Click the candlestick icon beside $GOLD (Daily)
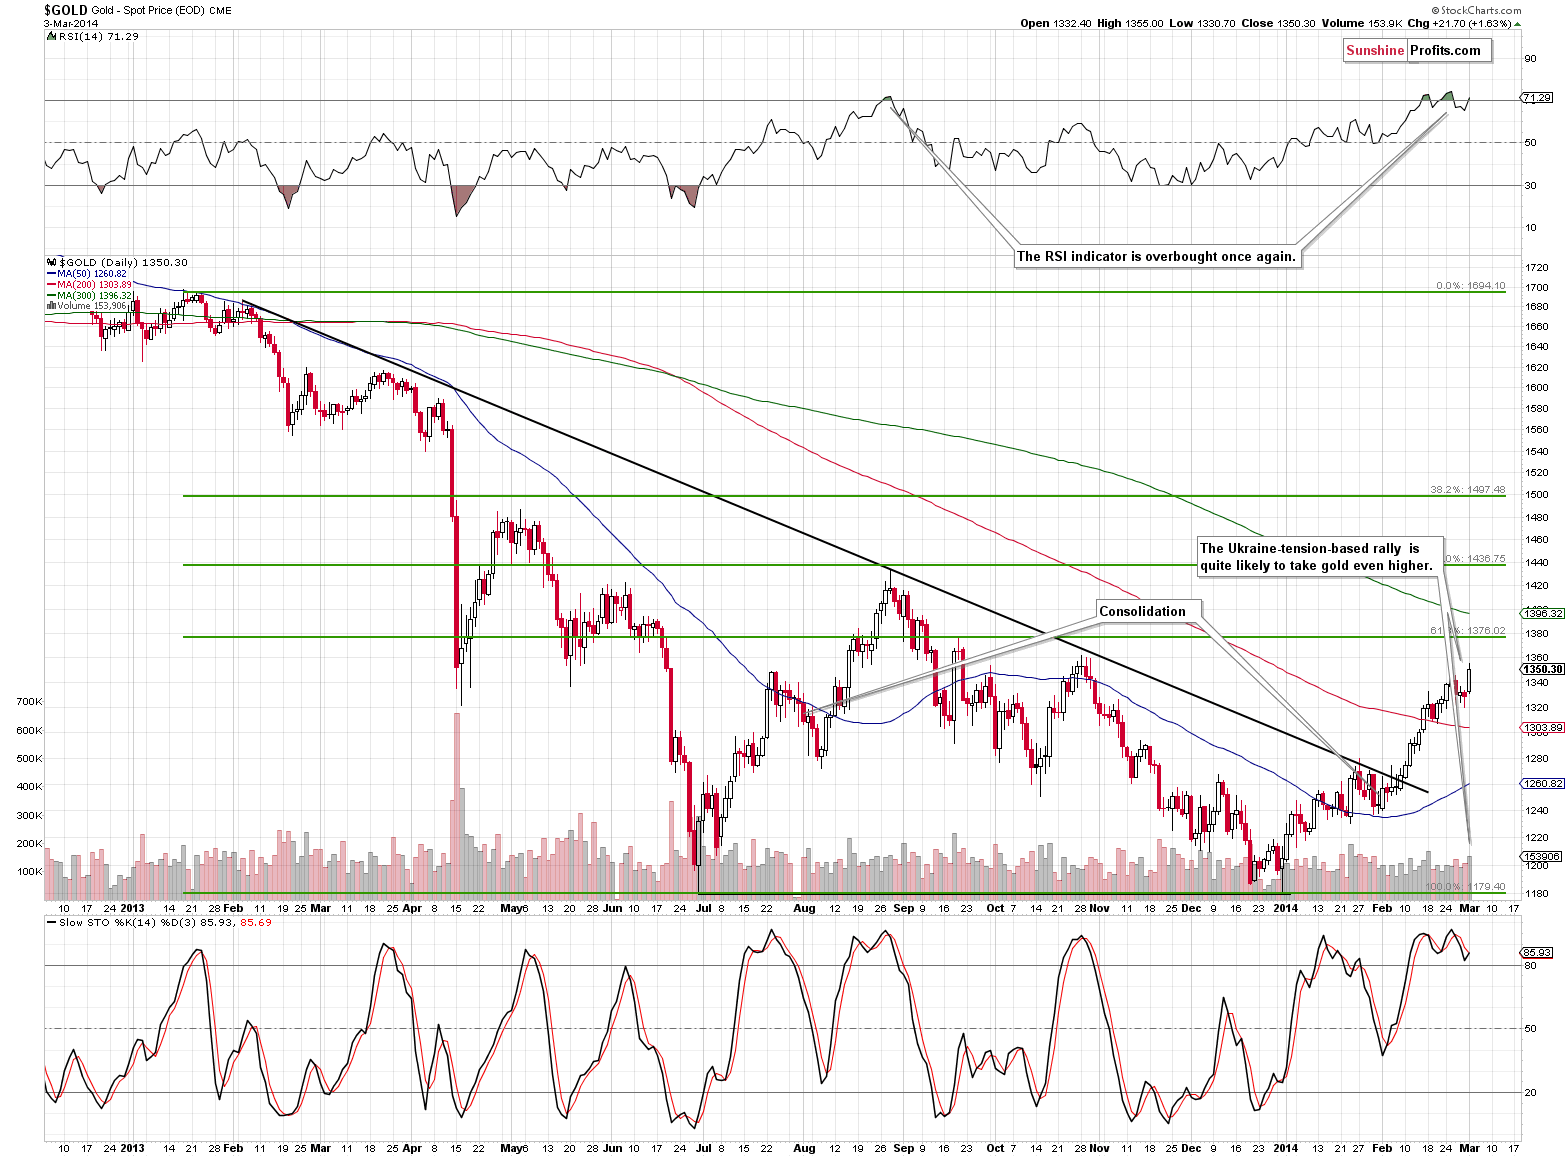 click(52, 262)
